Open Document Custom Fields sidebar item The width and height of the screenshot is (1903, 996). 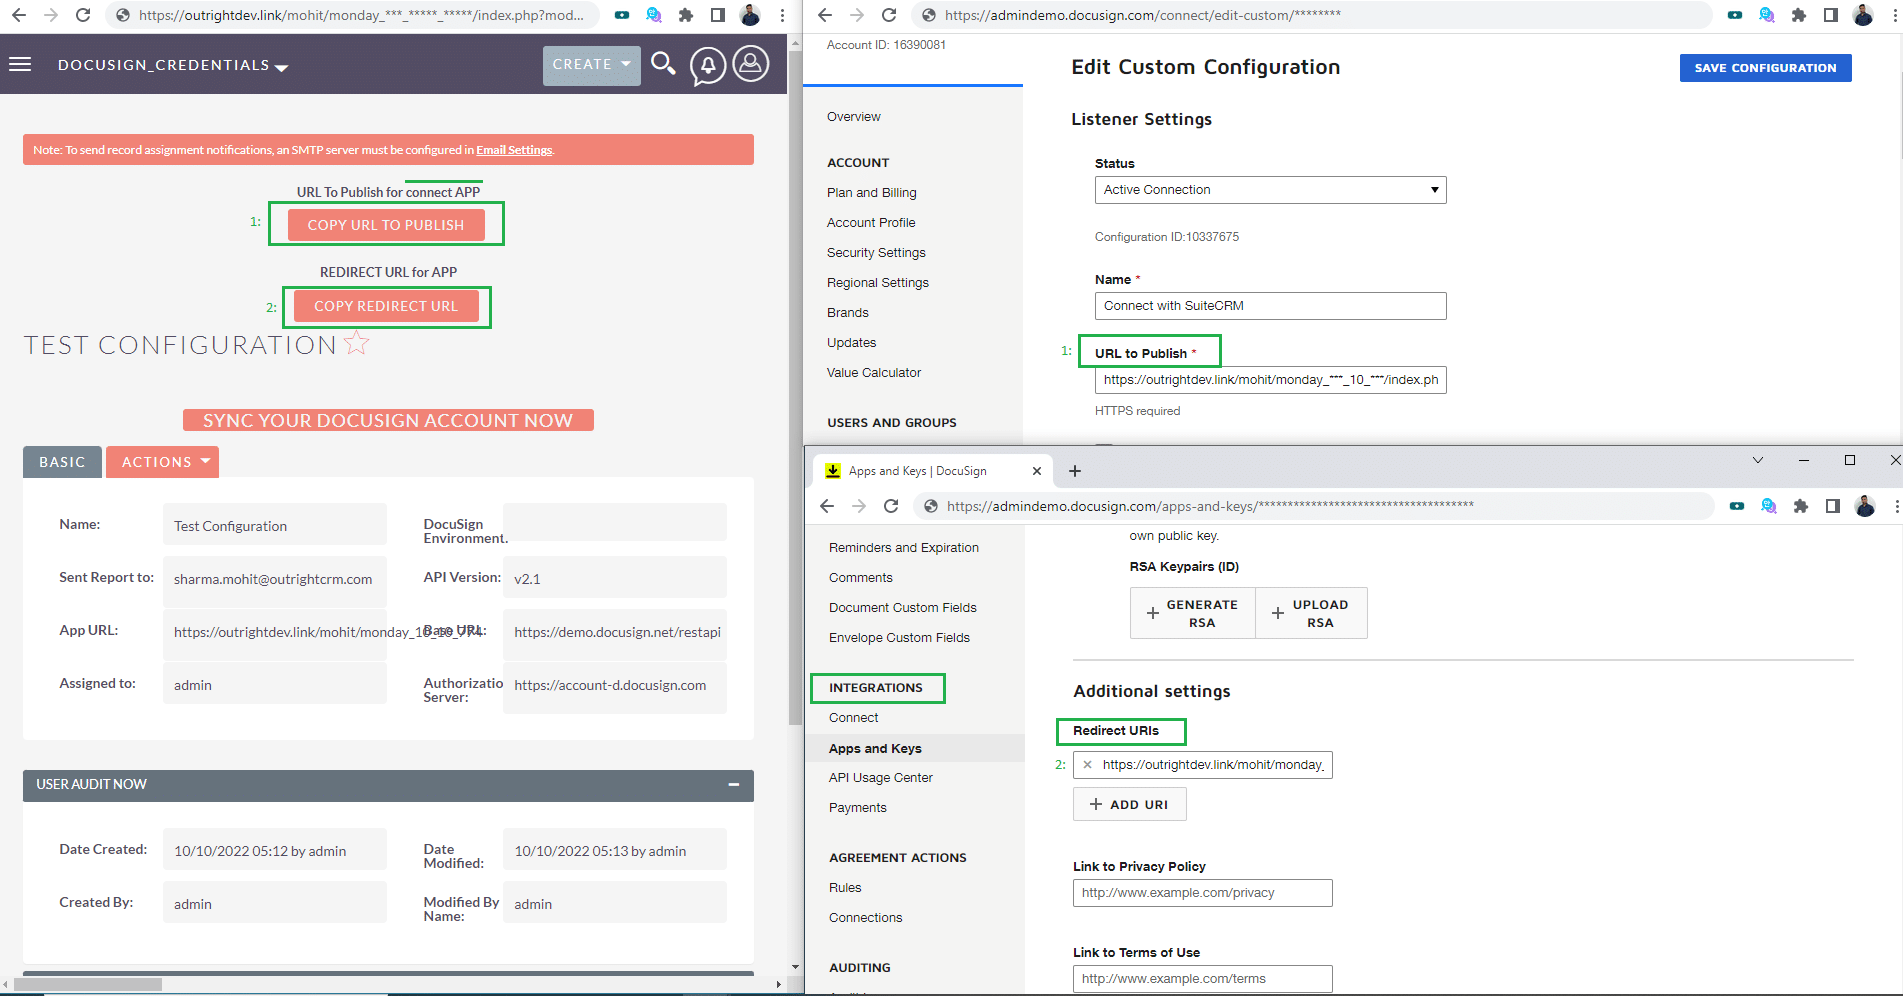(x=902, y=608)
